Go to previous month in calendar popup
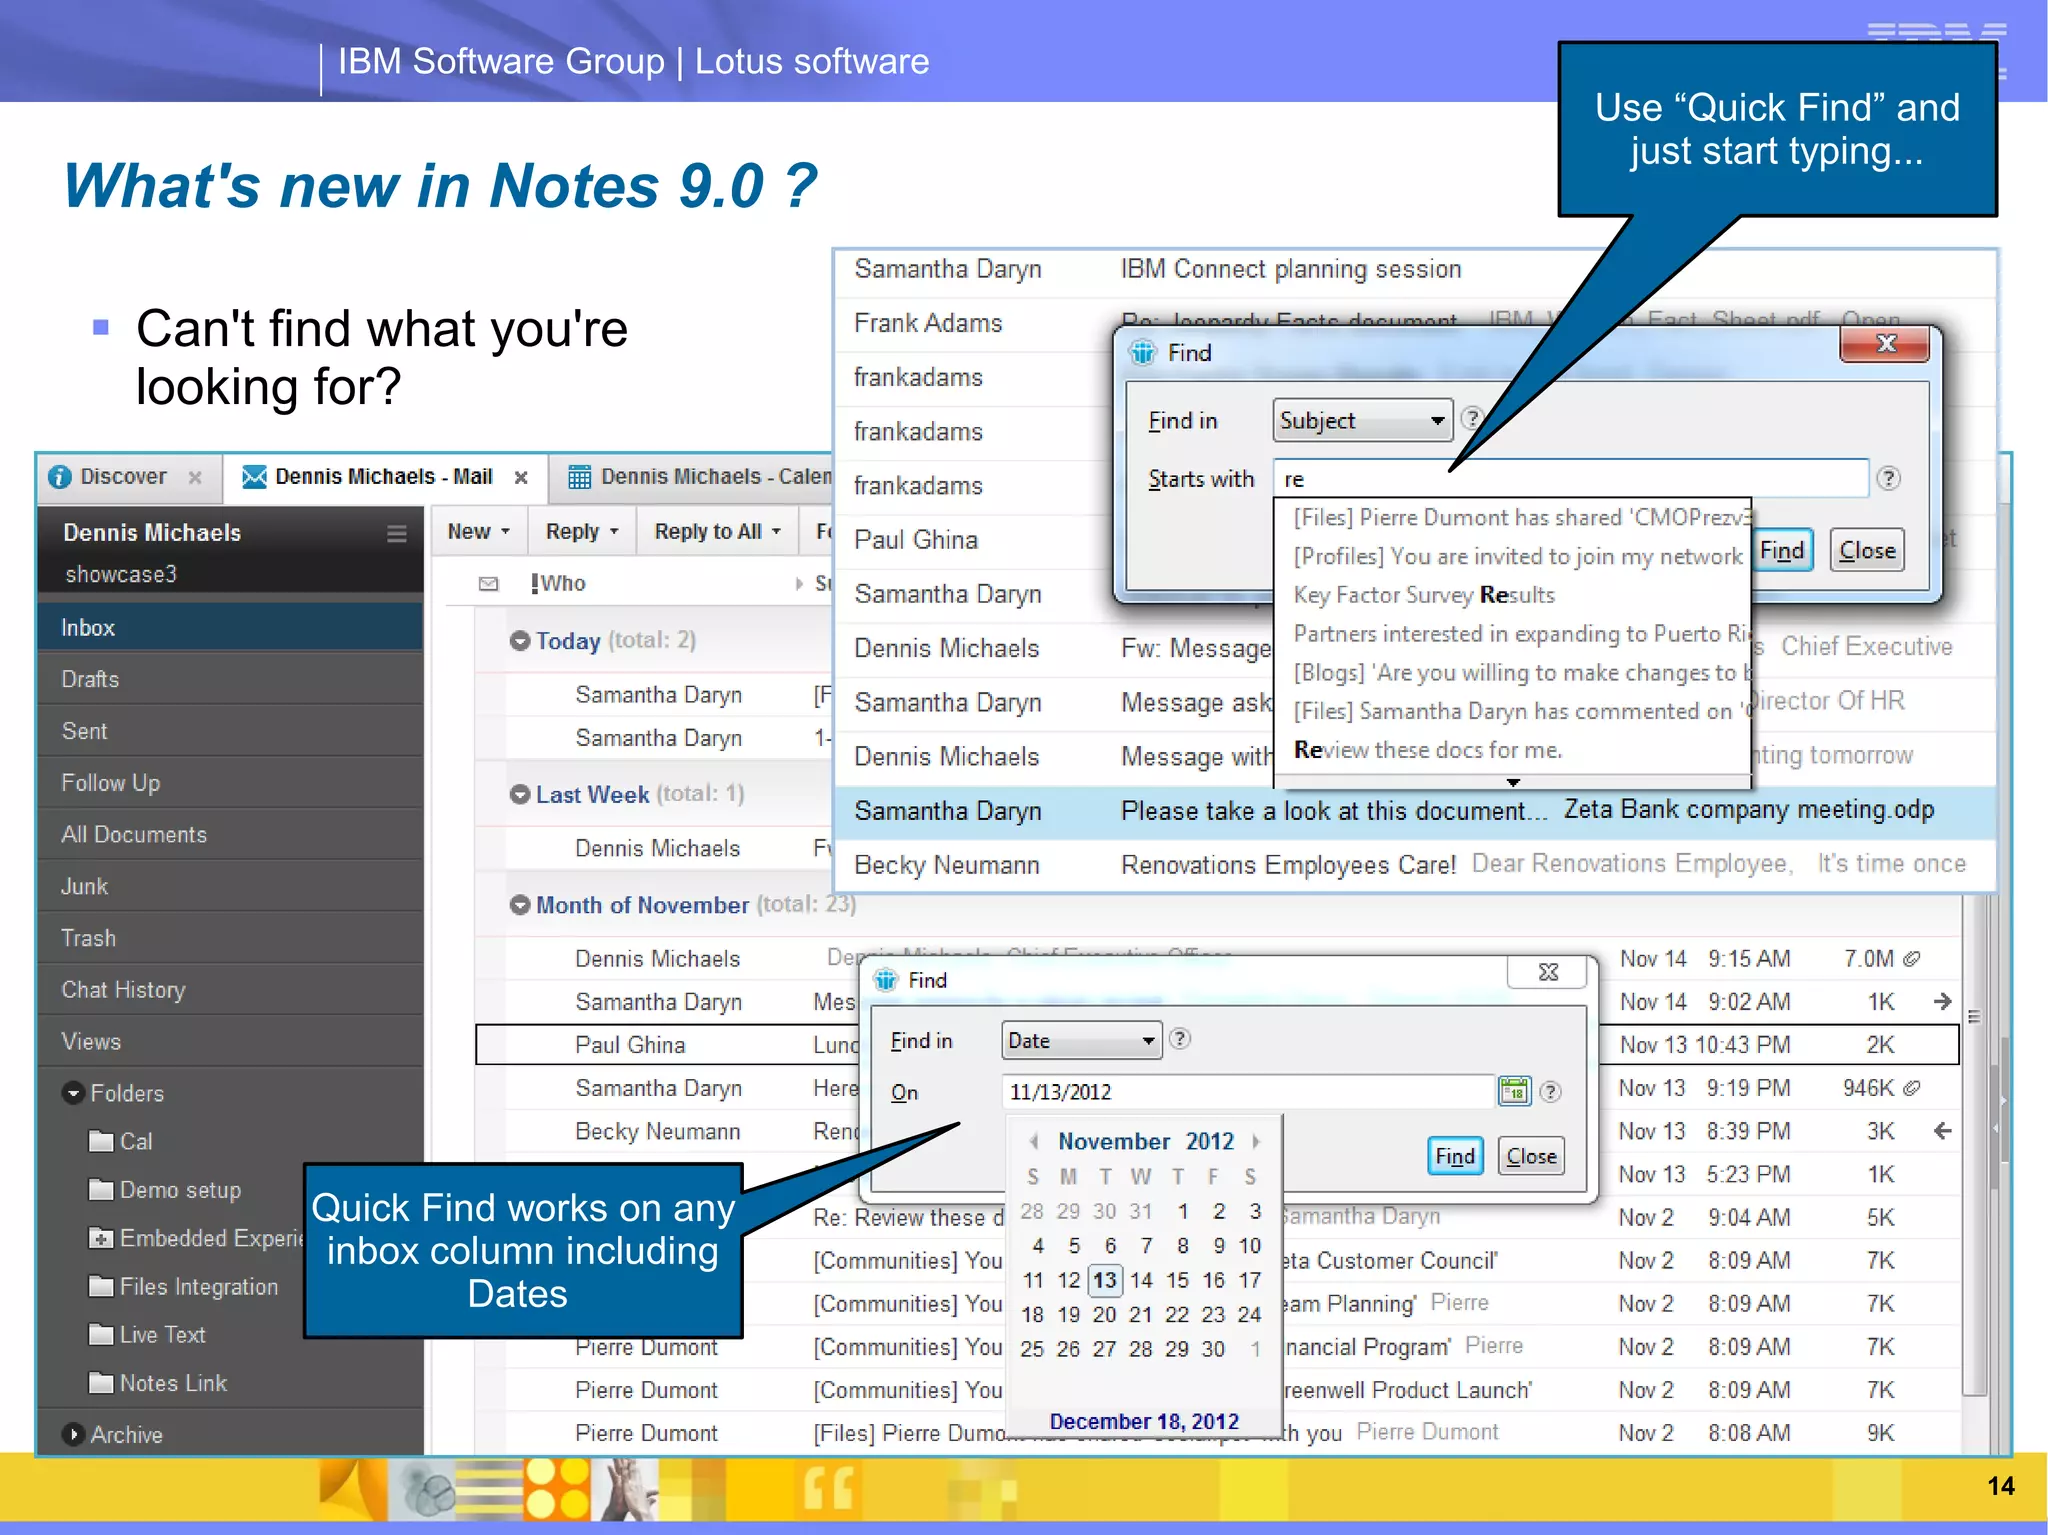Screen dimensions: 2048x1535 [1034, 1141]
